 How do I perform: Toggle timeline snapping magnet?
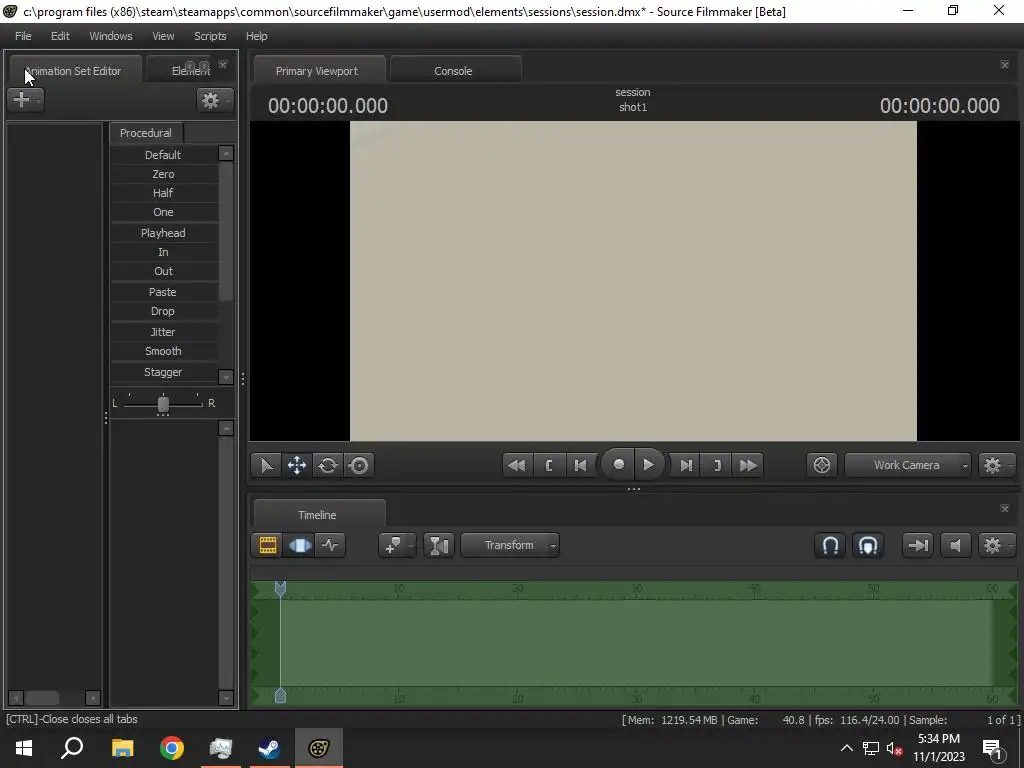point(830,545)
